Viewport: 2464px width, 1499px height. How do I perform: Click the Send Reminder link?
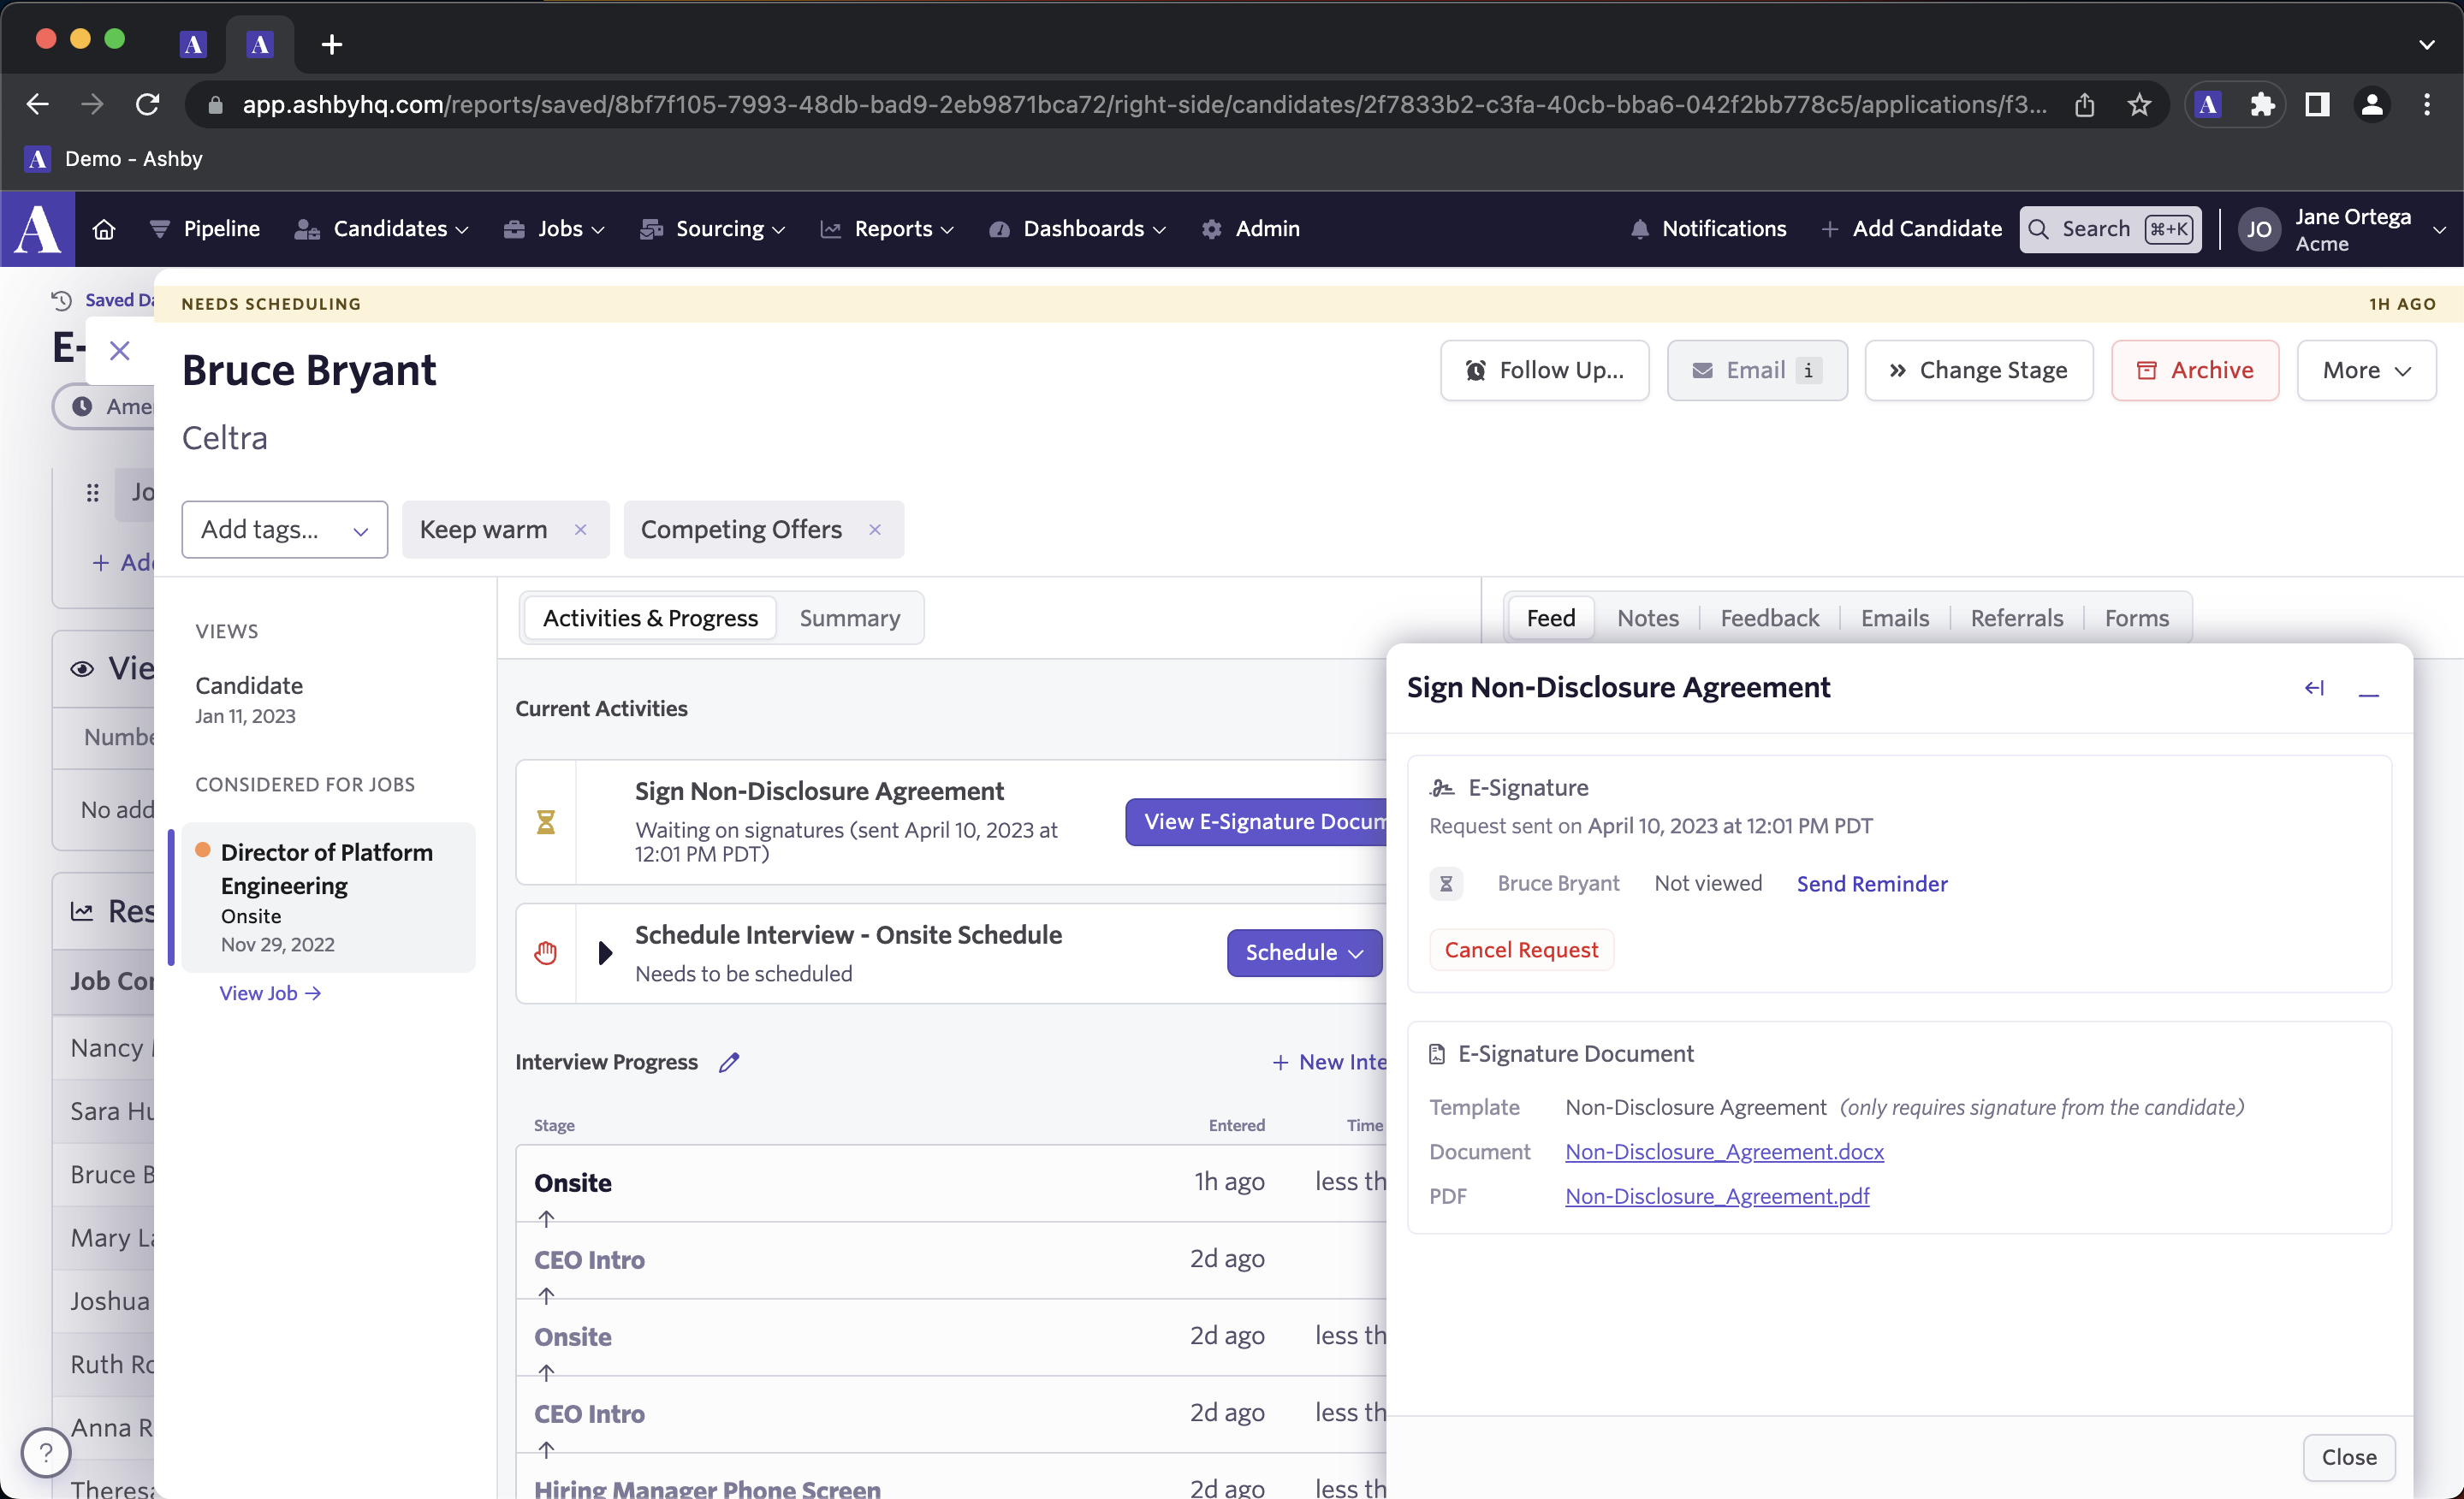pyautogui.click(x=1871, y=884)
